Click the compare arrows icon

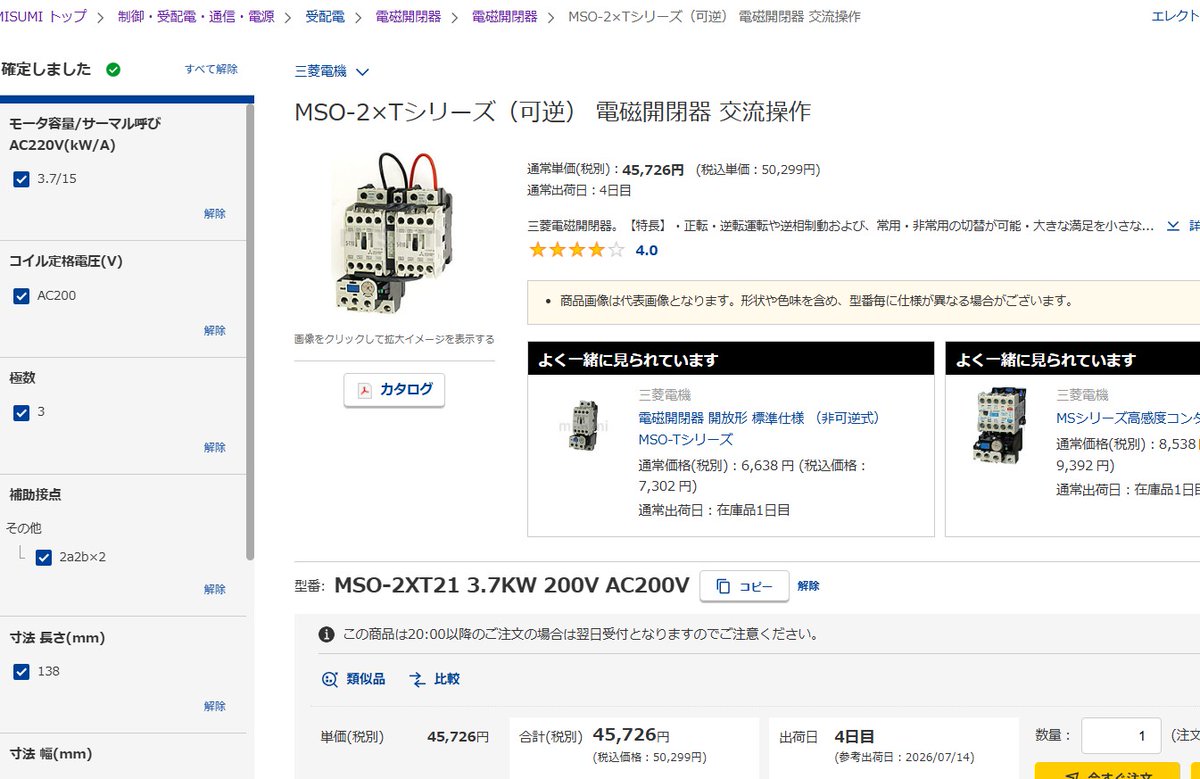coord(418,679)
